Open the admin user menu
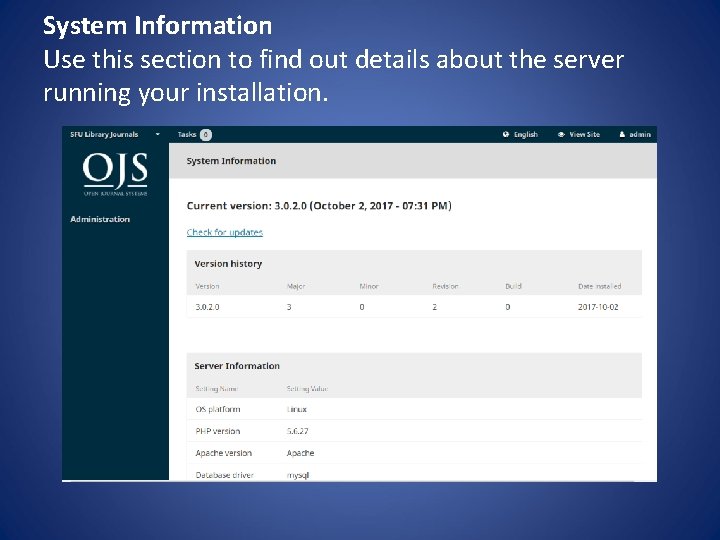 [x=640, y=135]
